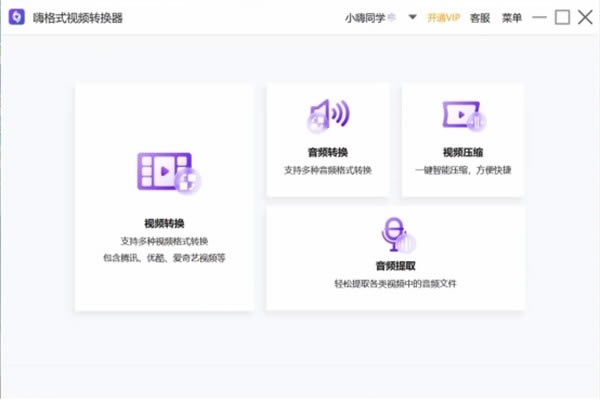
Task: Select the 音频转换 title label
Action: [x=328, y=152]
